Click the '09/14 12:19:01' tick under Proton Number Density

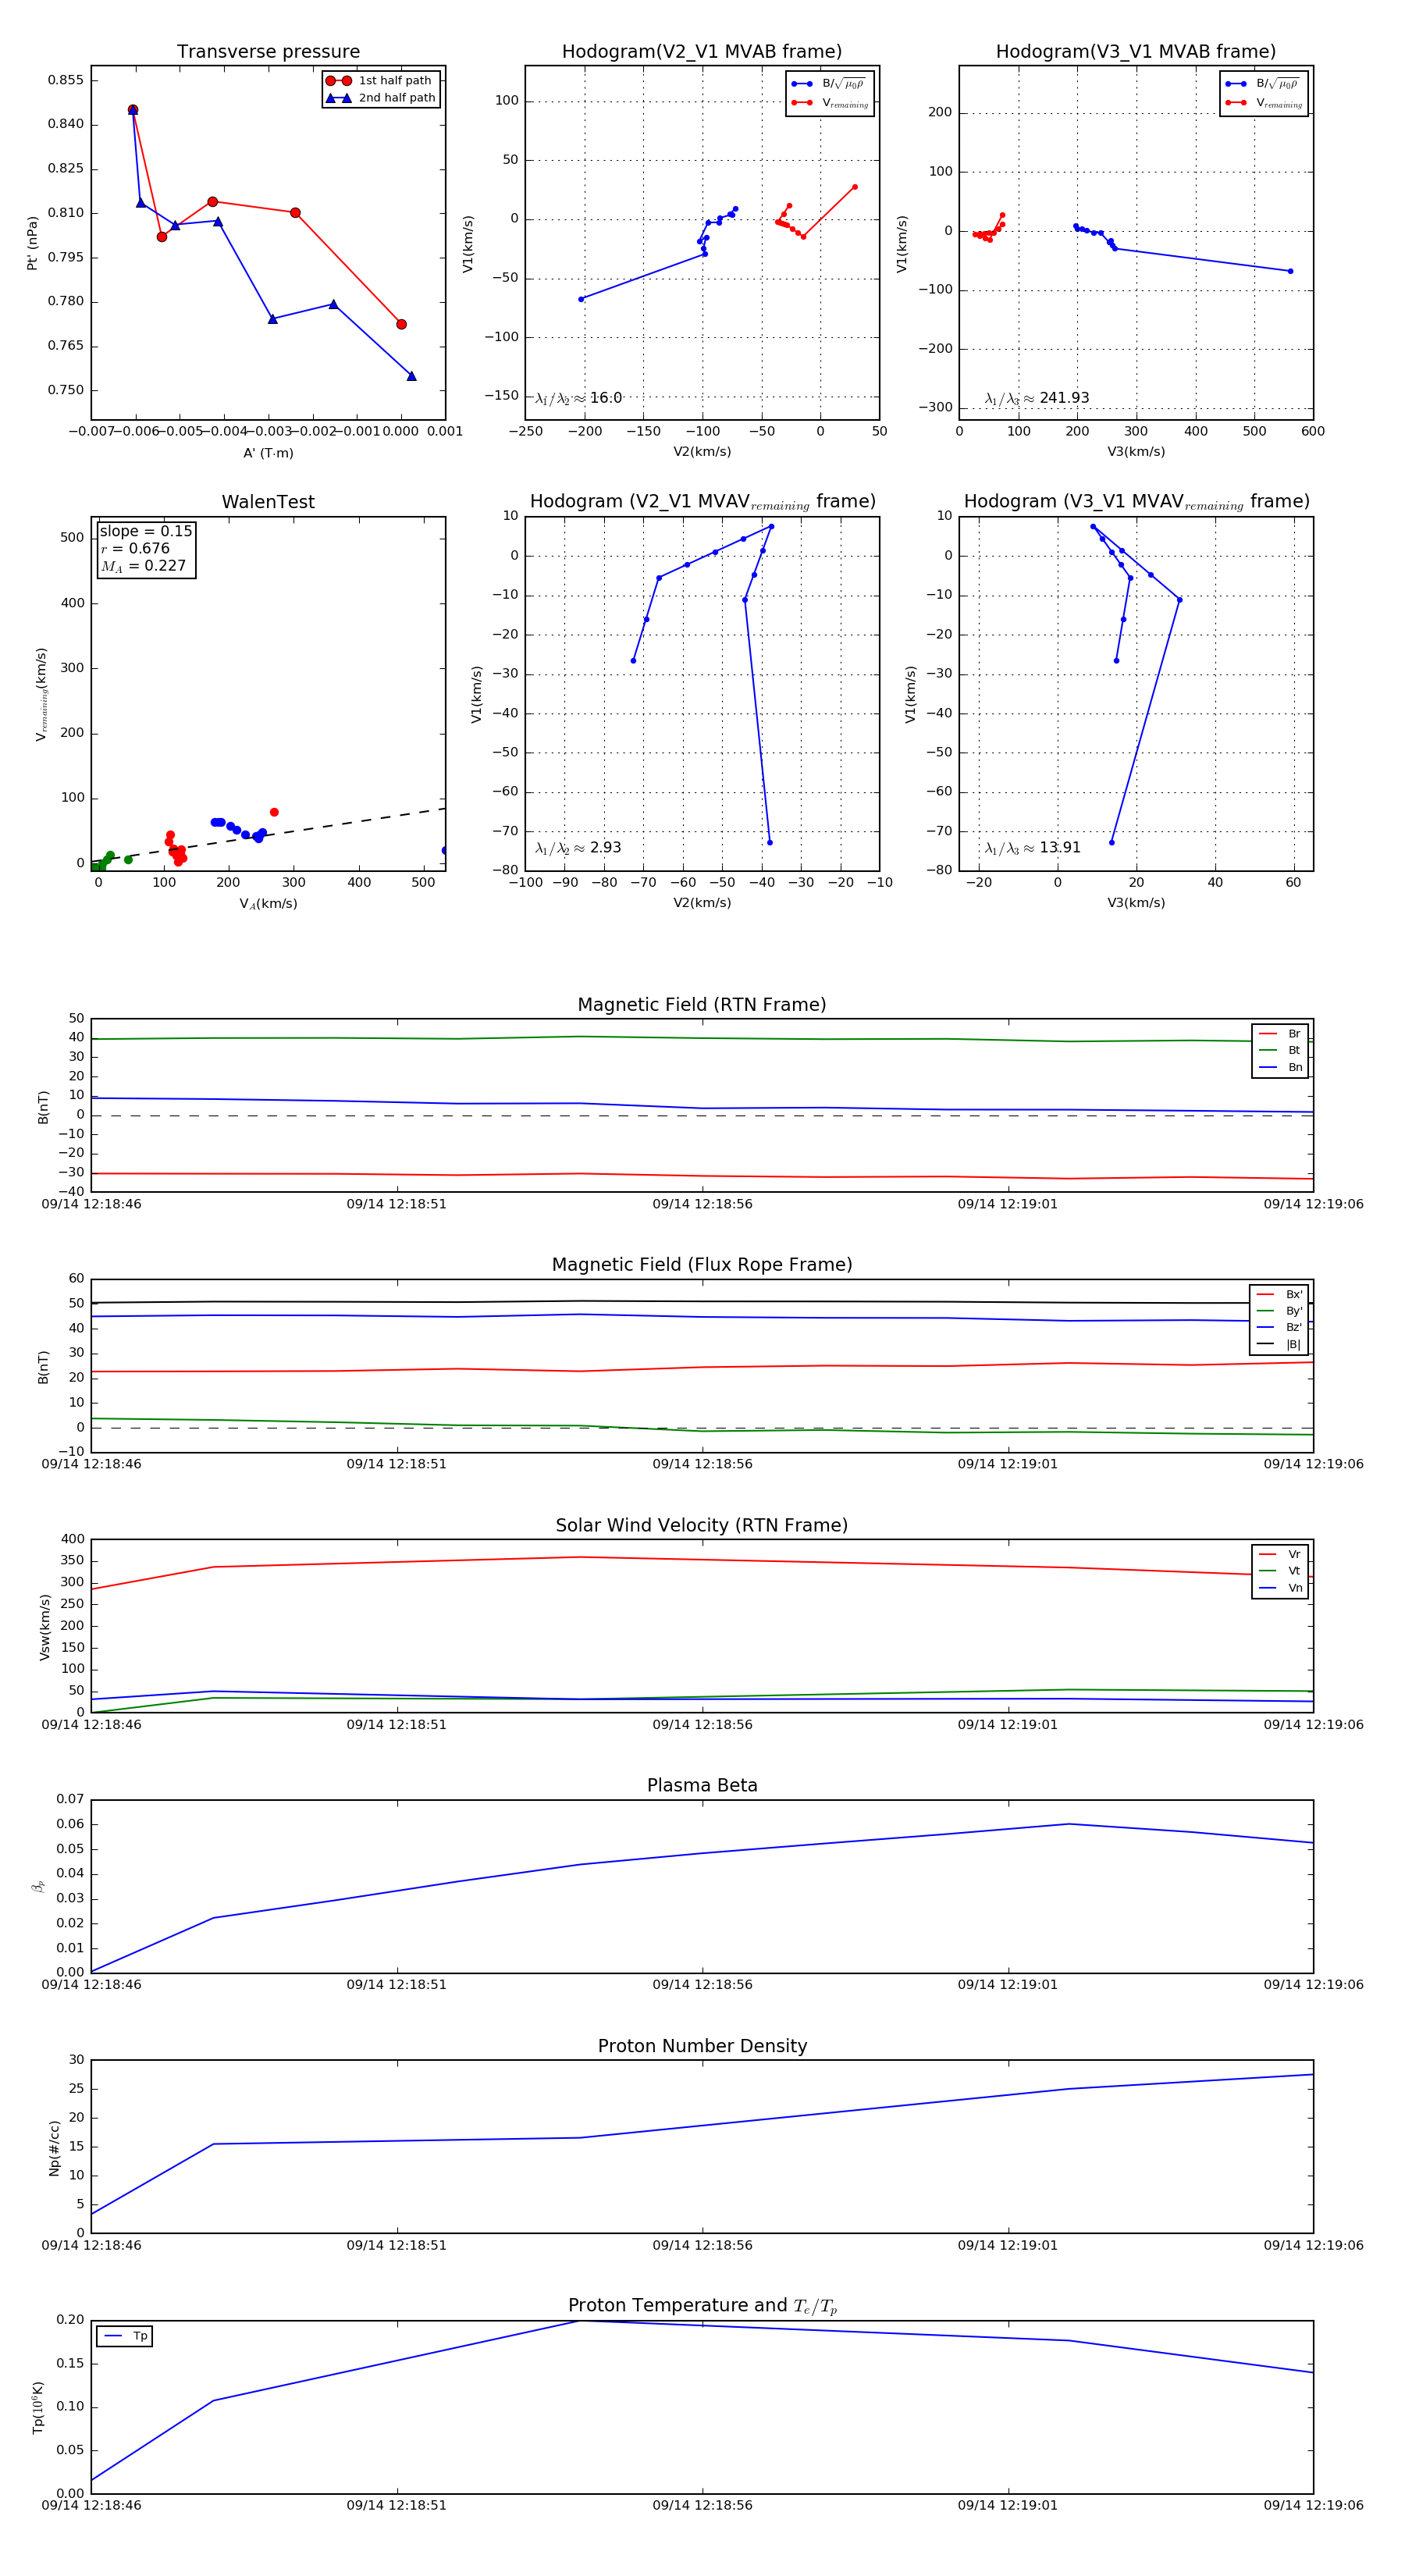point(1008,2245)
